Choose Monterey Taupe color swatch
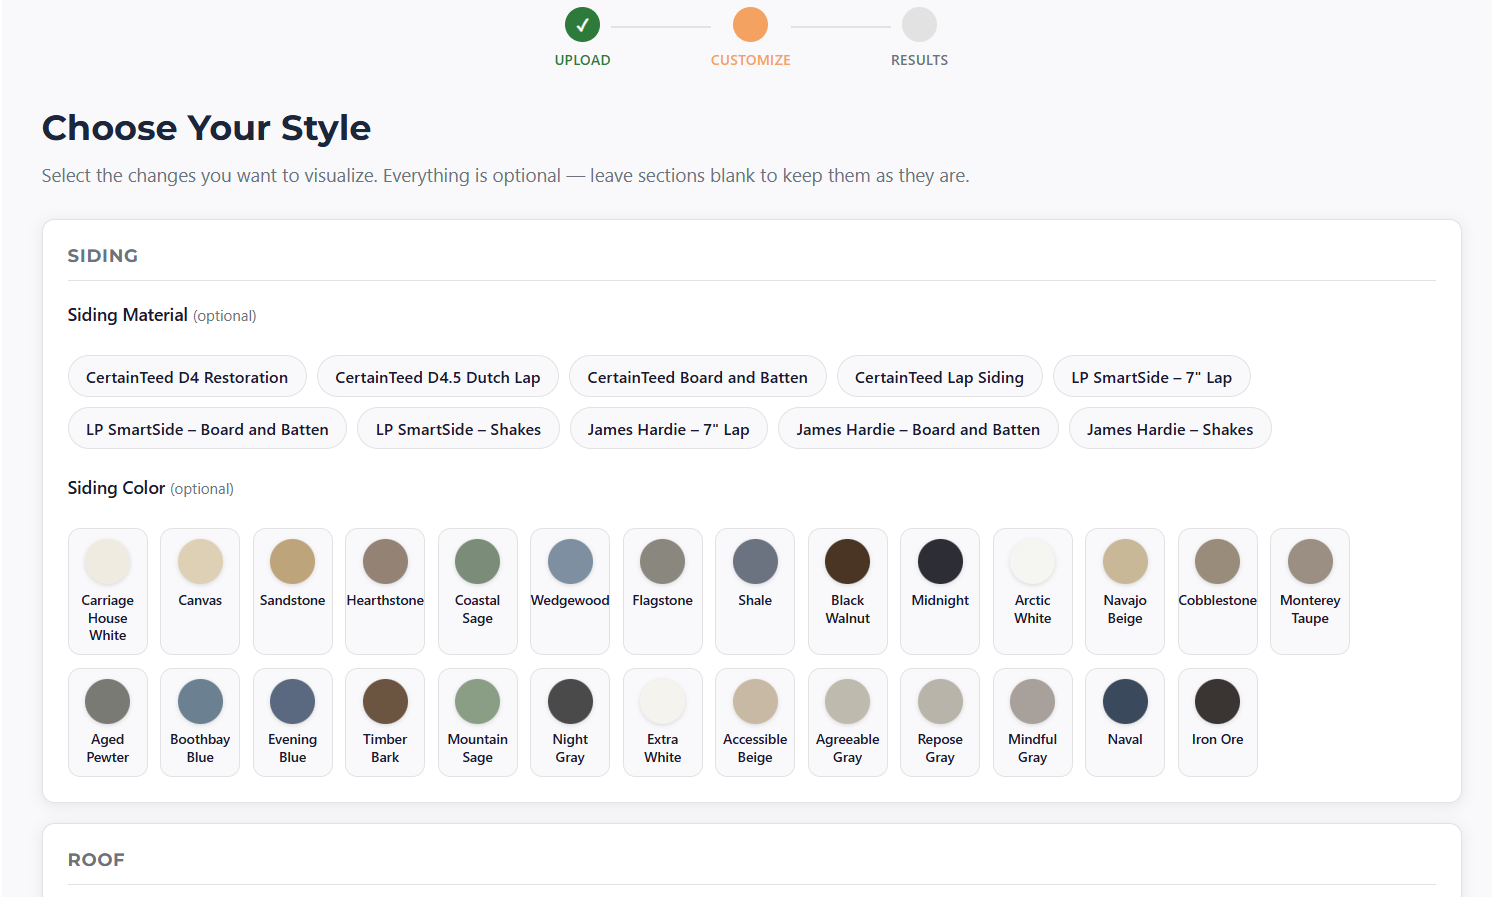The image size is (1492, 897). (x=1310, y=591)
